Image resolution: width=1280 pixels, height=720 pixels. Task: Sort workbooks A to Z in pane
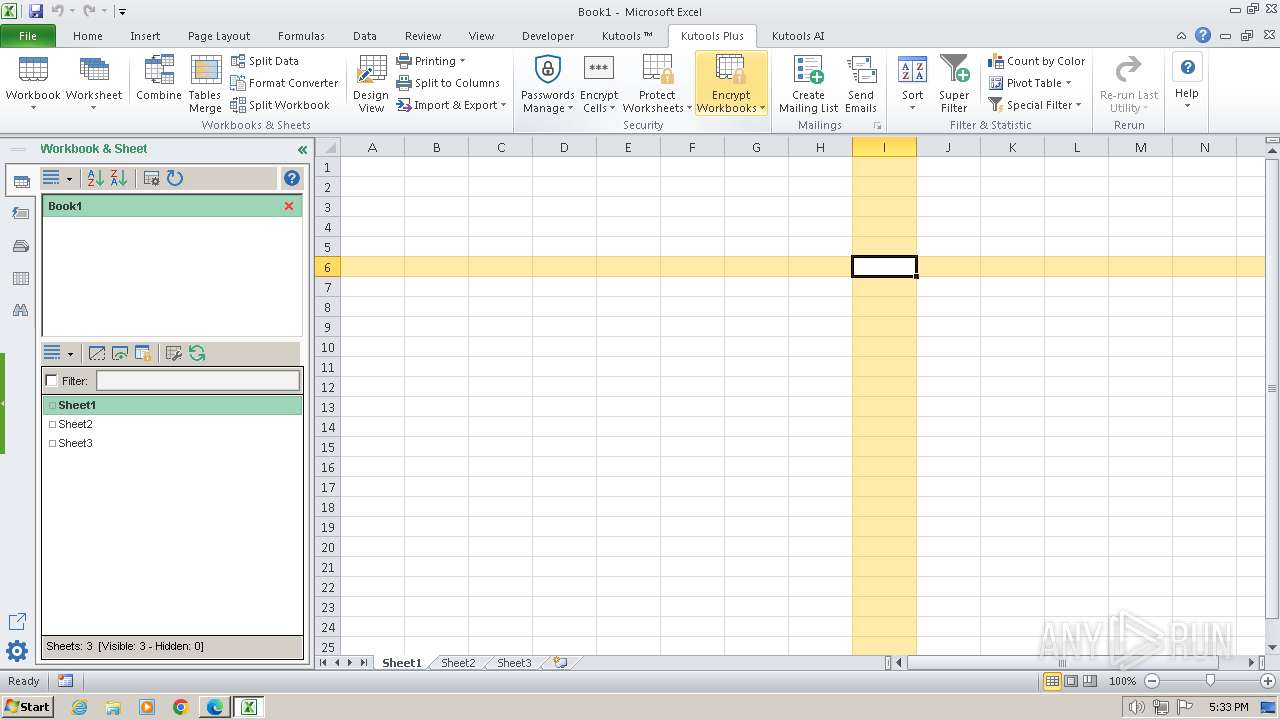pos(96,178)
